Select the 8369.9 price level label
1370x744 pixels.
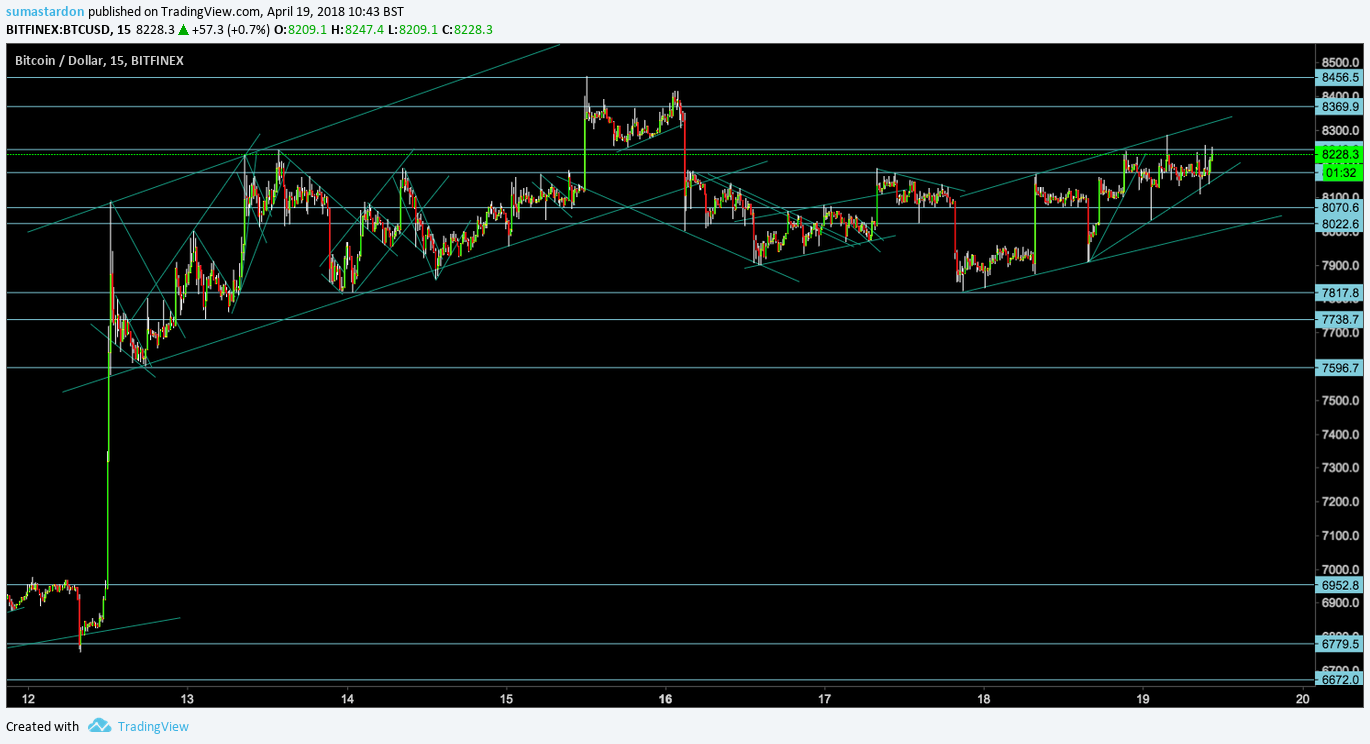click(x=1340, y=106)
